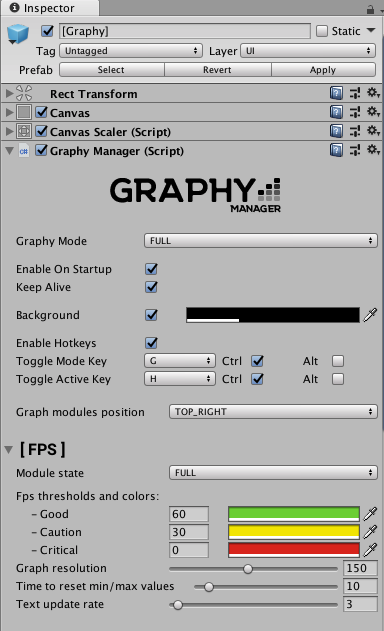The image size is (384, 631).
Task: Click the prefab Revert button
Action: click(x=217, y=70)
